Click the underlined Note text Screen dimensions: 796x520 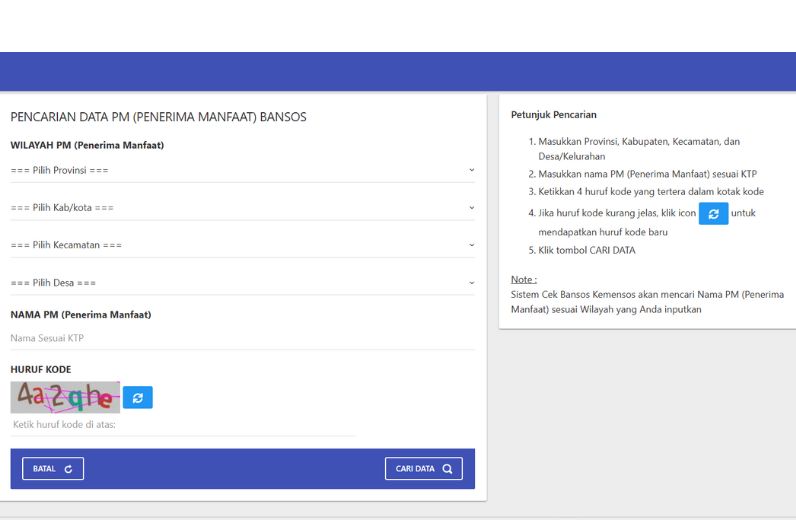click(523, 279)
